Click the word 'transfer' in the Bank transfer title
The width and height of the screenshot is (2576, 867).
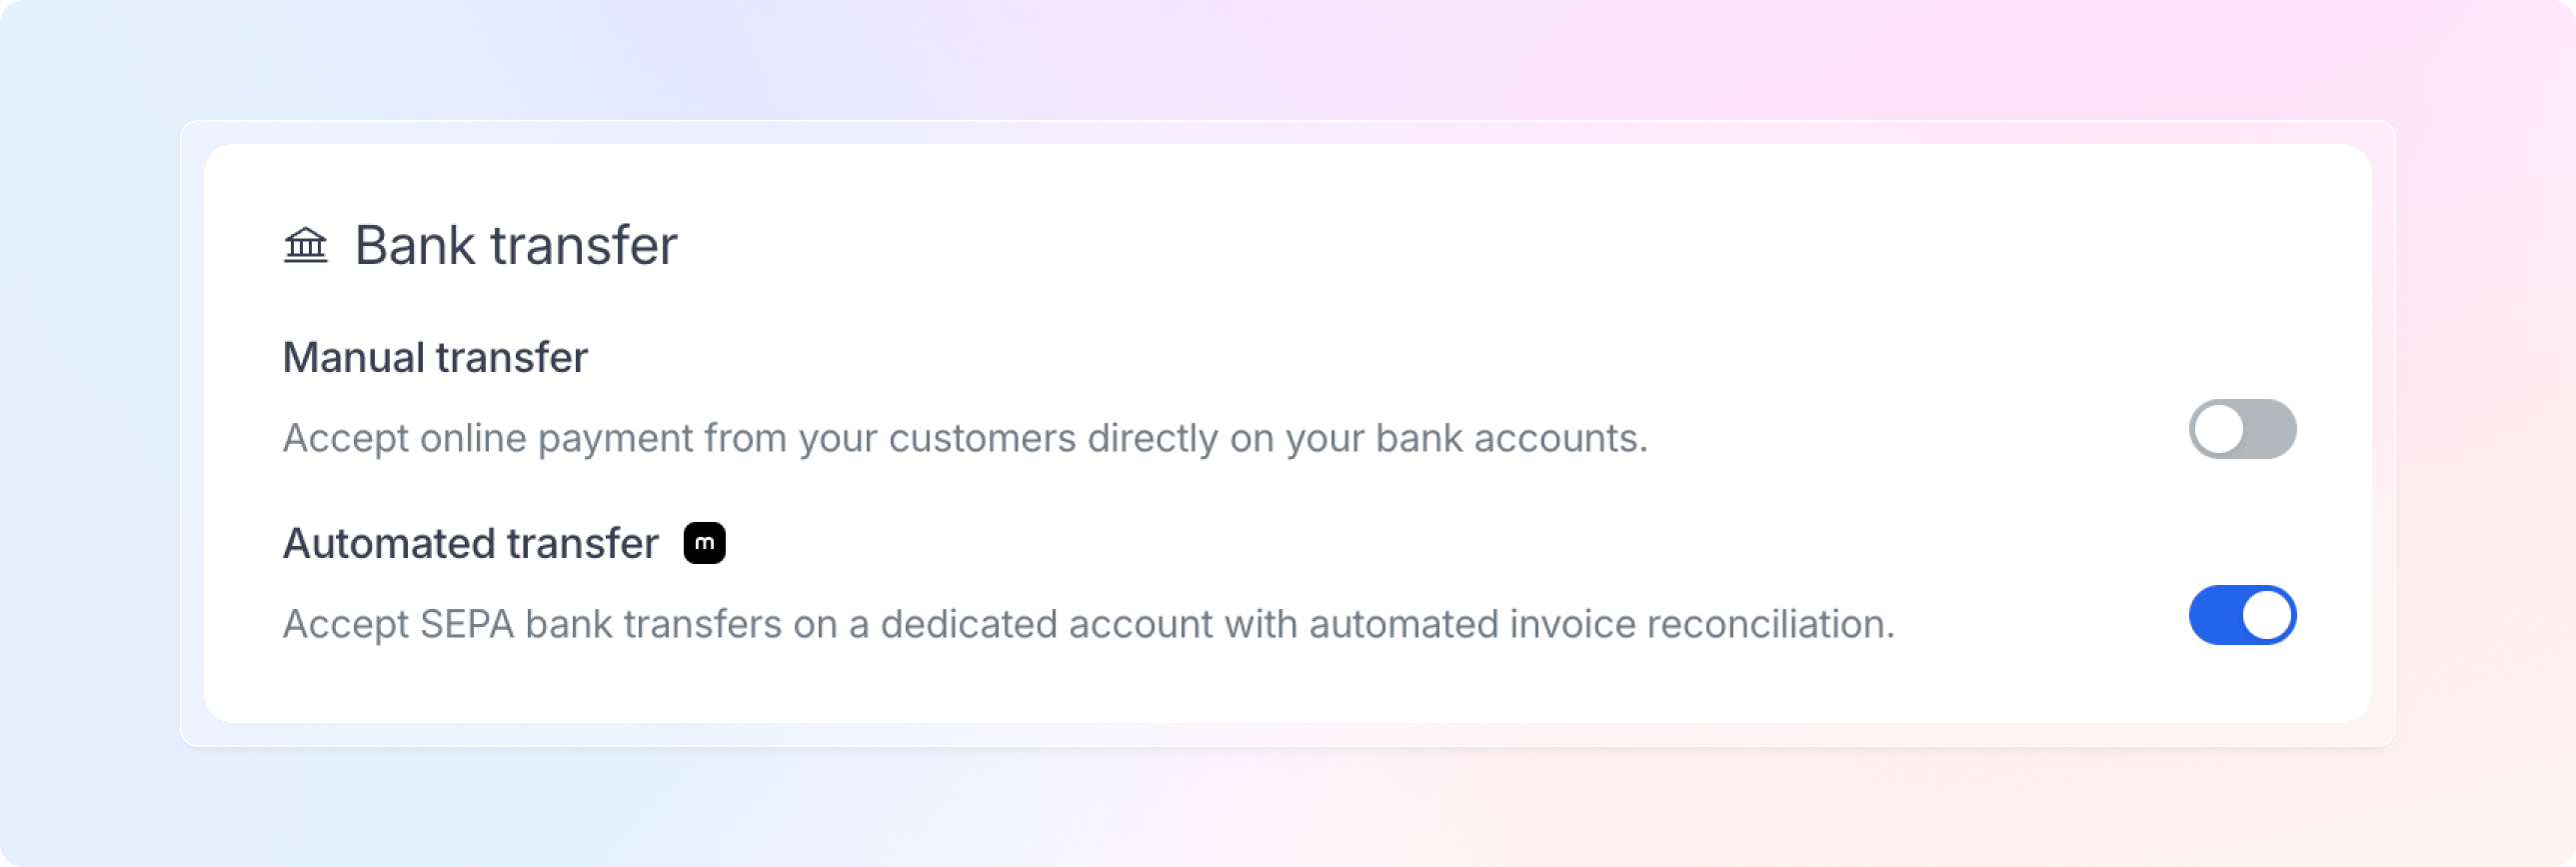pyautogui.click(x=584, y=245)
